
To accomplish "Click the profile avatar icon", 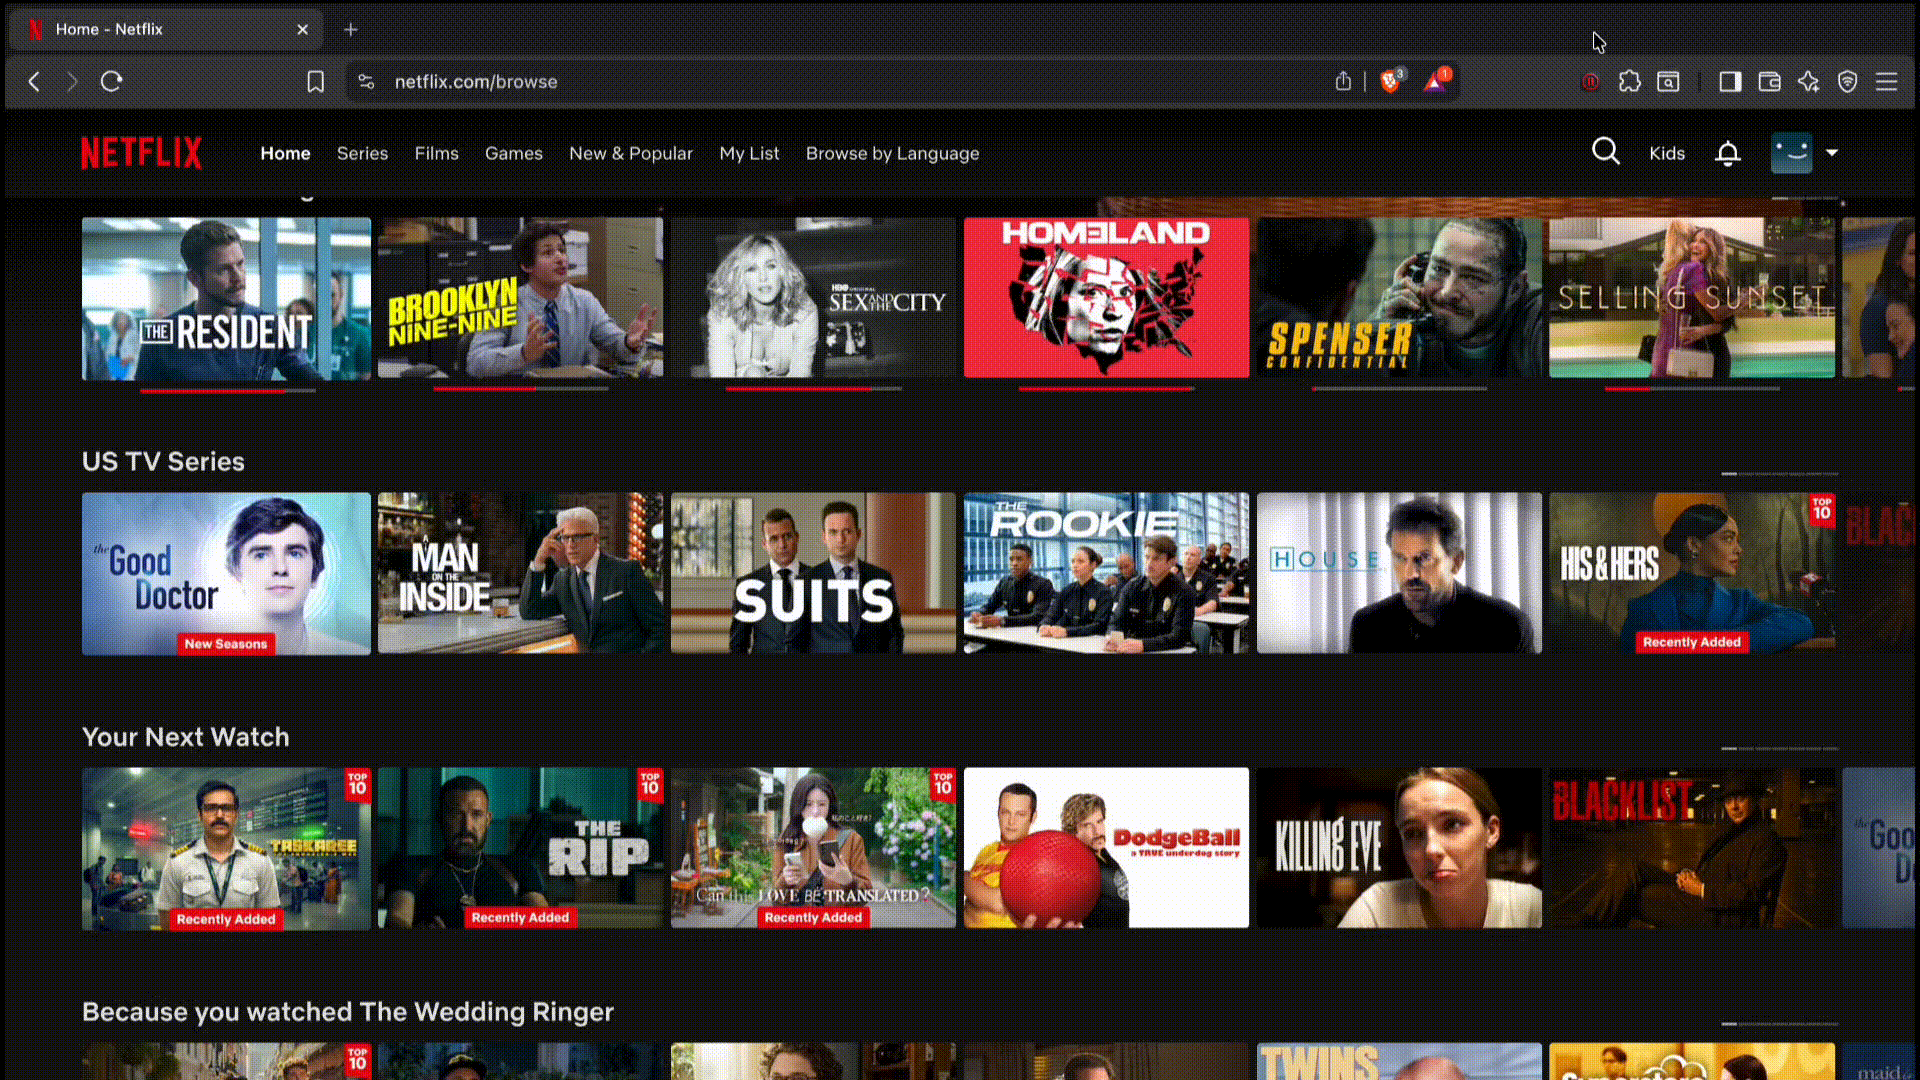I will 1791,153.
